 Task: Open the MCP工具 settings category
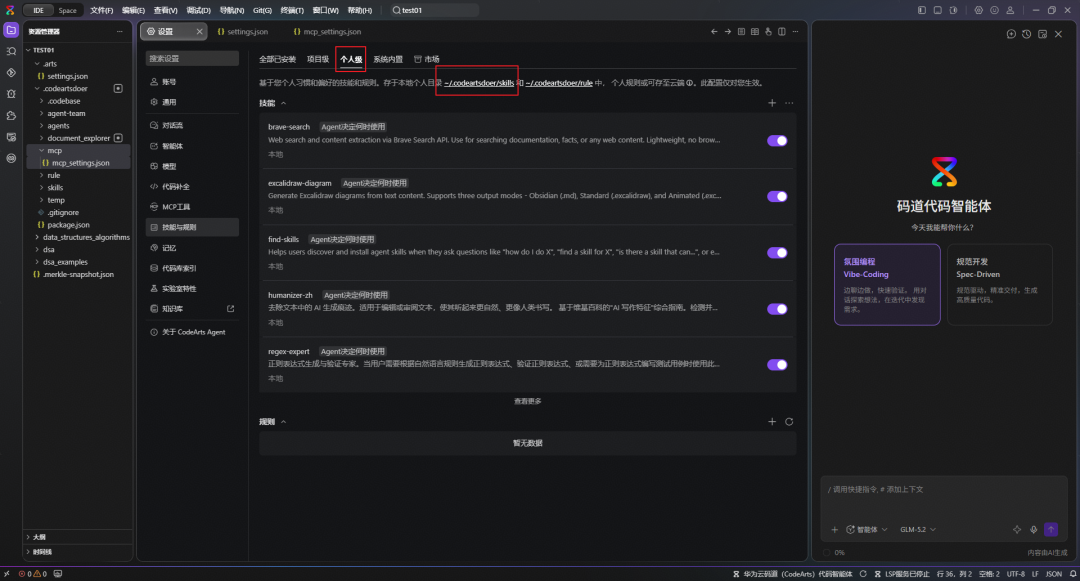pyautogui.click(x=192, y=207)
